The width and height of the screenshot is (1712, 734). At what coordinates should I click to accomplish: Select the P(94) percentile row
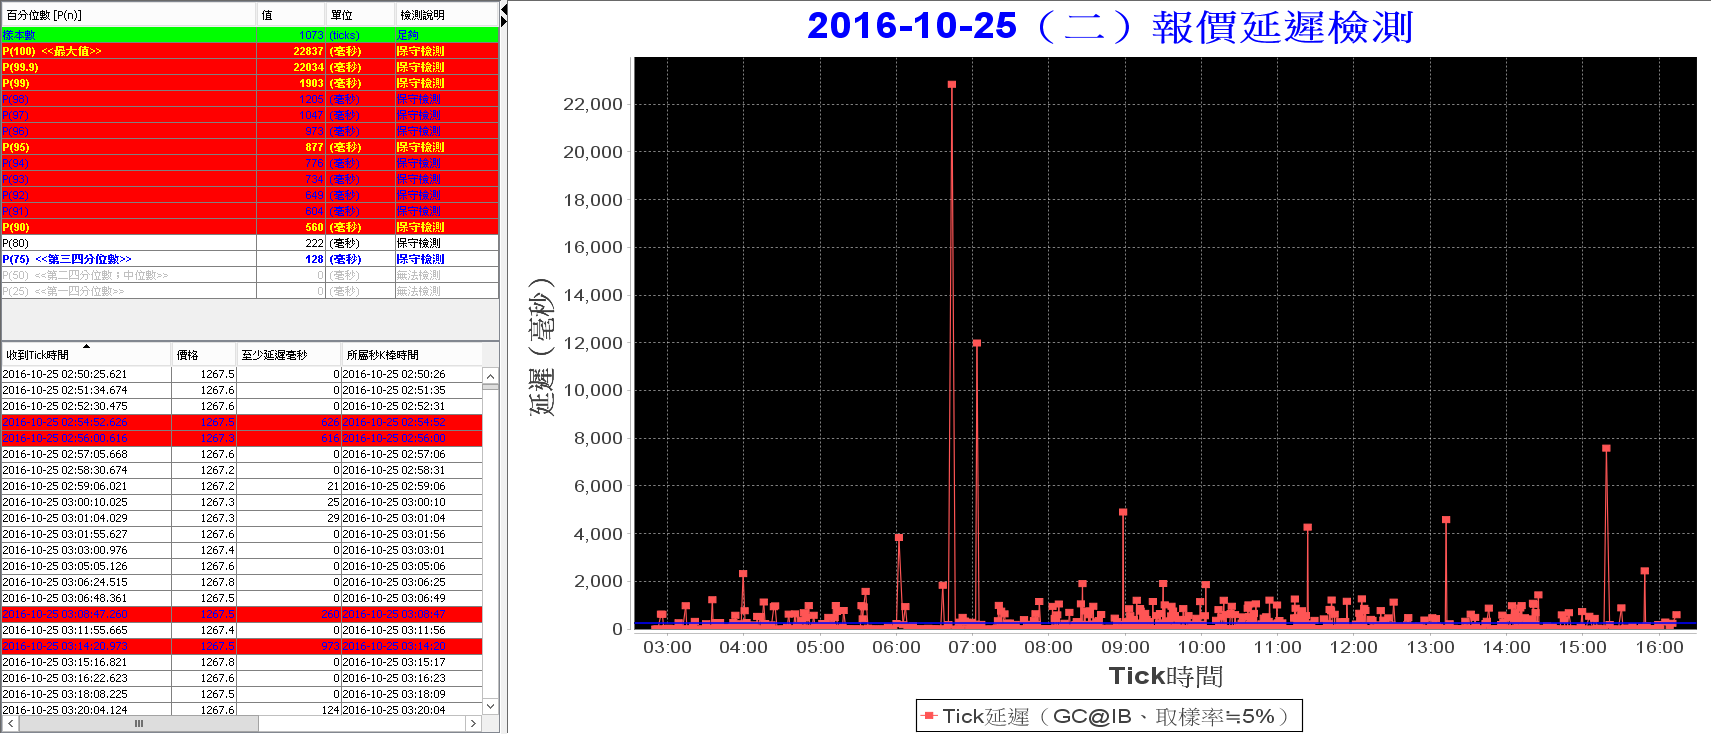pos(250,163)
